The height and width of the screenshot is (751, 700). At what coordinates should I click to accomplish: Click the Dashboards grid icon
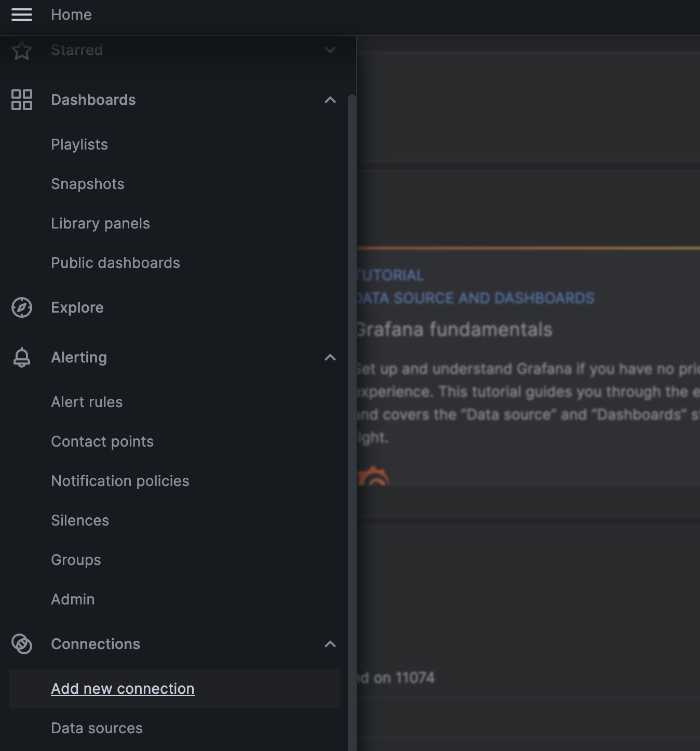[22, 100]
